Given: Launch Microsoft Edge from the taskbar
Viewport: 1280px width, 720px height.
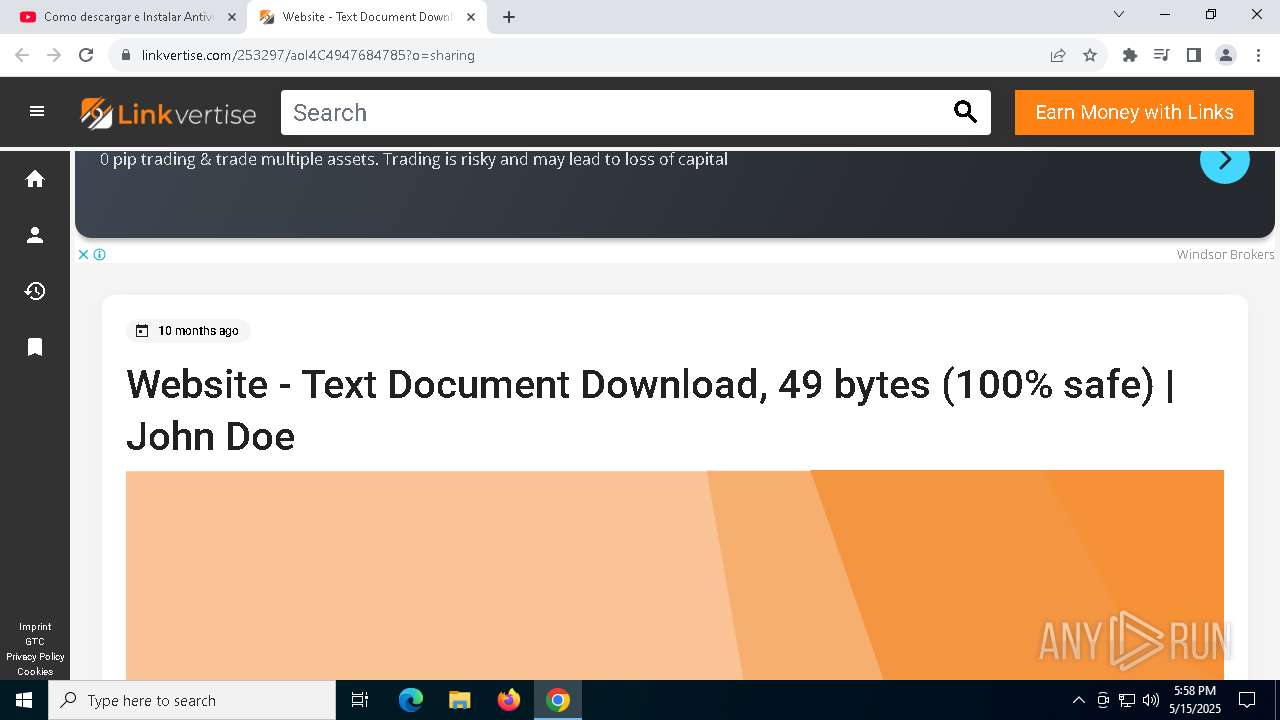Looking at the screenshot, I should (411, 700).
